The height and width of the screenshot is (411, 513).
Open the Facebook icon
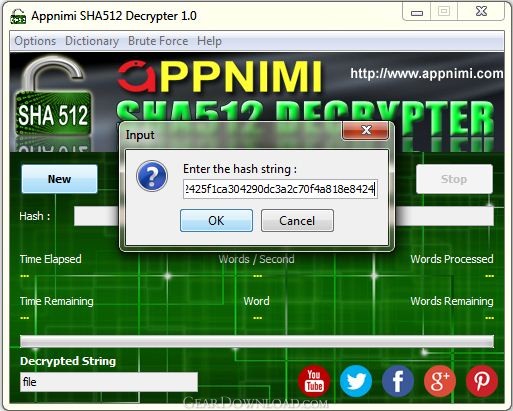pos(398,381)
